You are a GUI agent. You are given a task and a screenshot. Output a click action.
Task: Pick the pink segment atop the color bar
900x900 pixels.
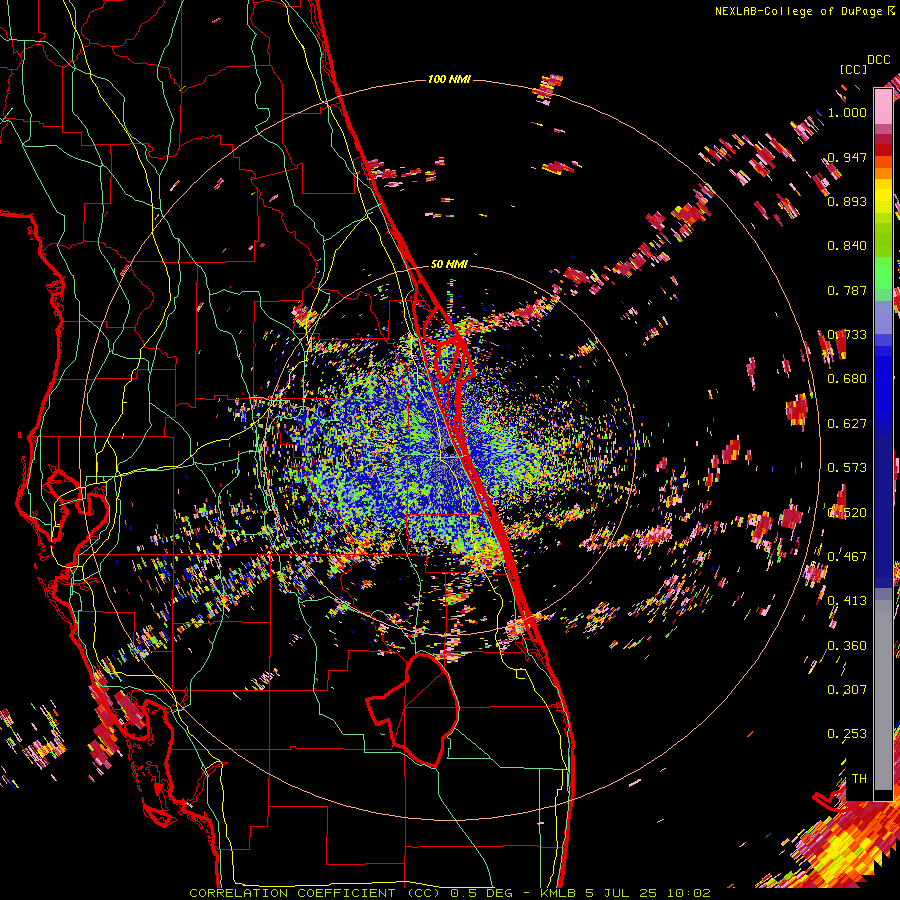[883, 106]
